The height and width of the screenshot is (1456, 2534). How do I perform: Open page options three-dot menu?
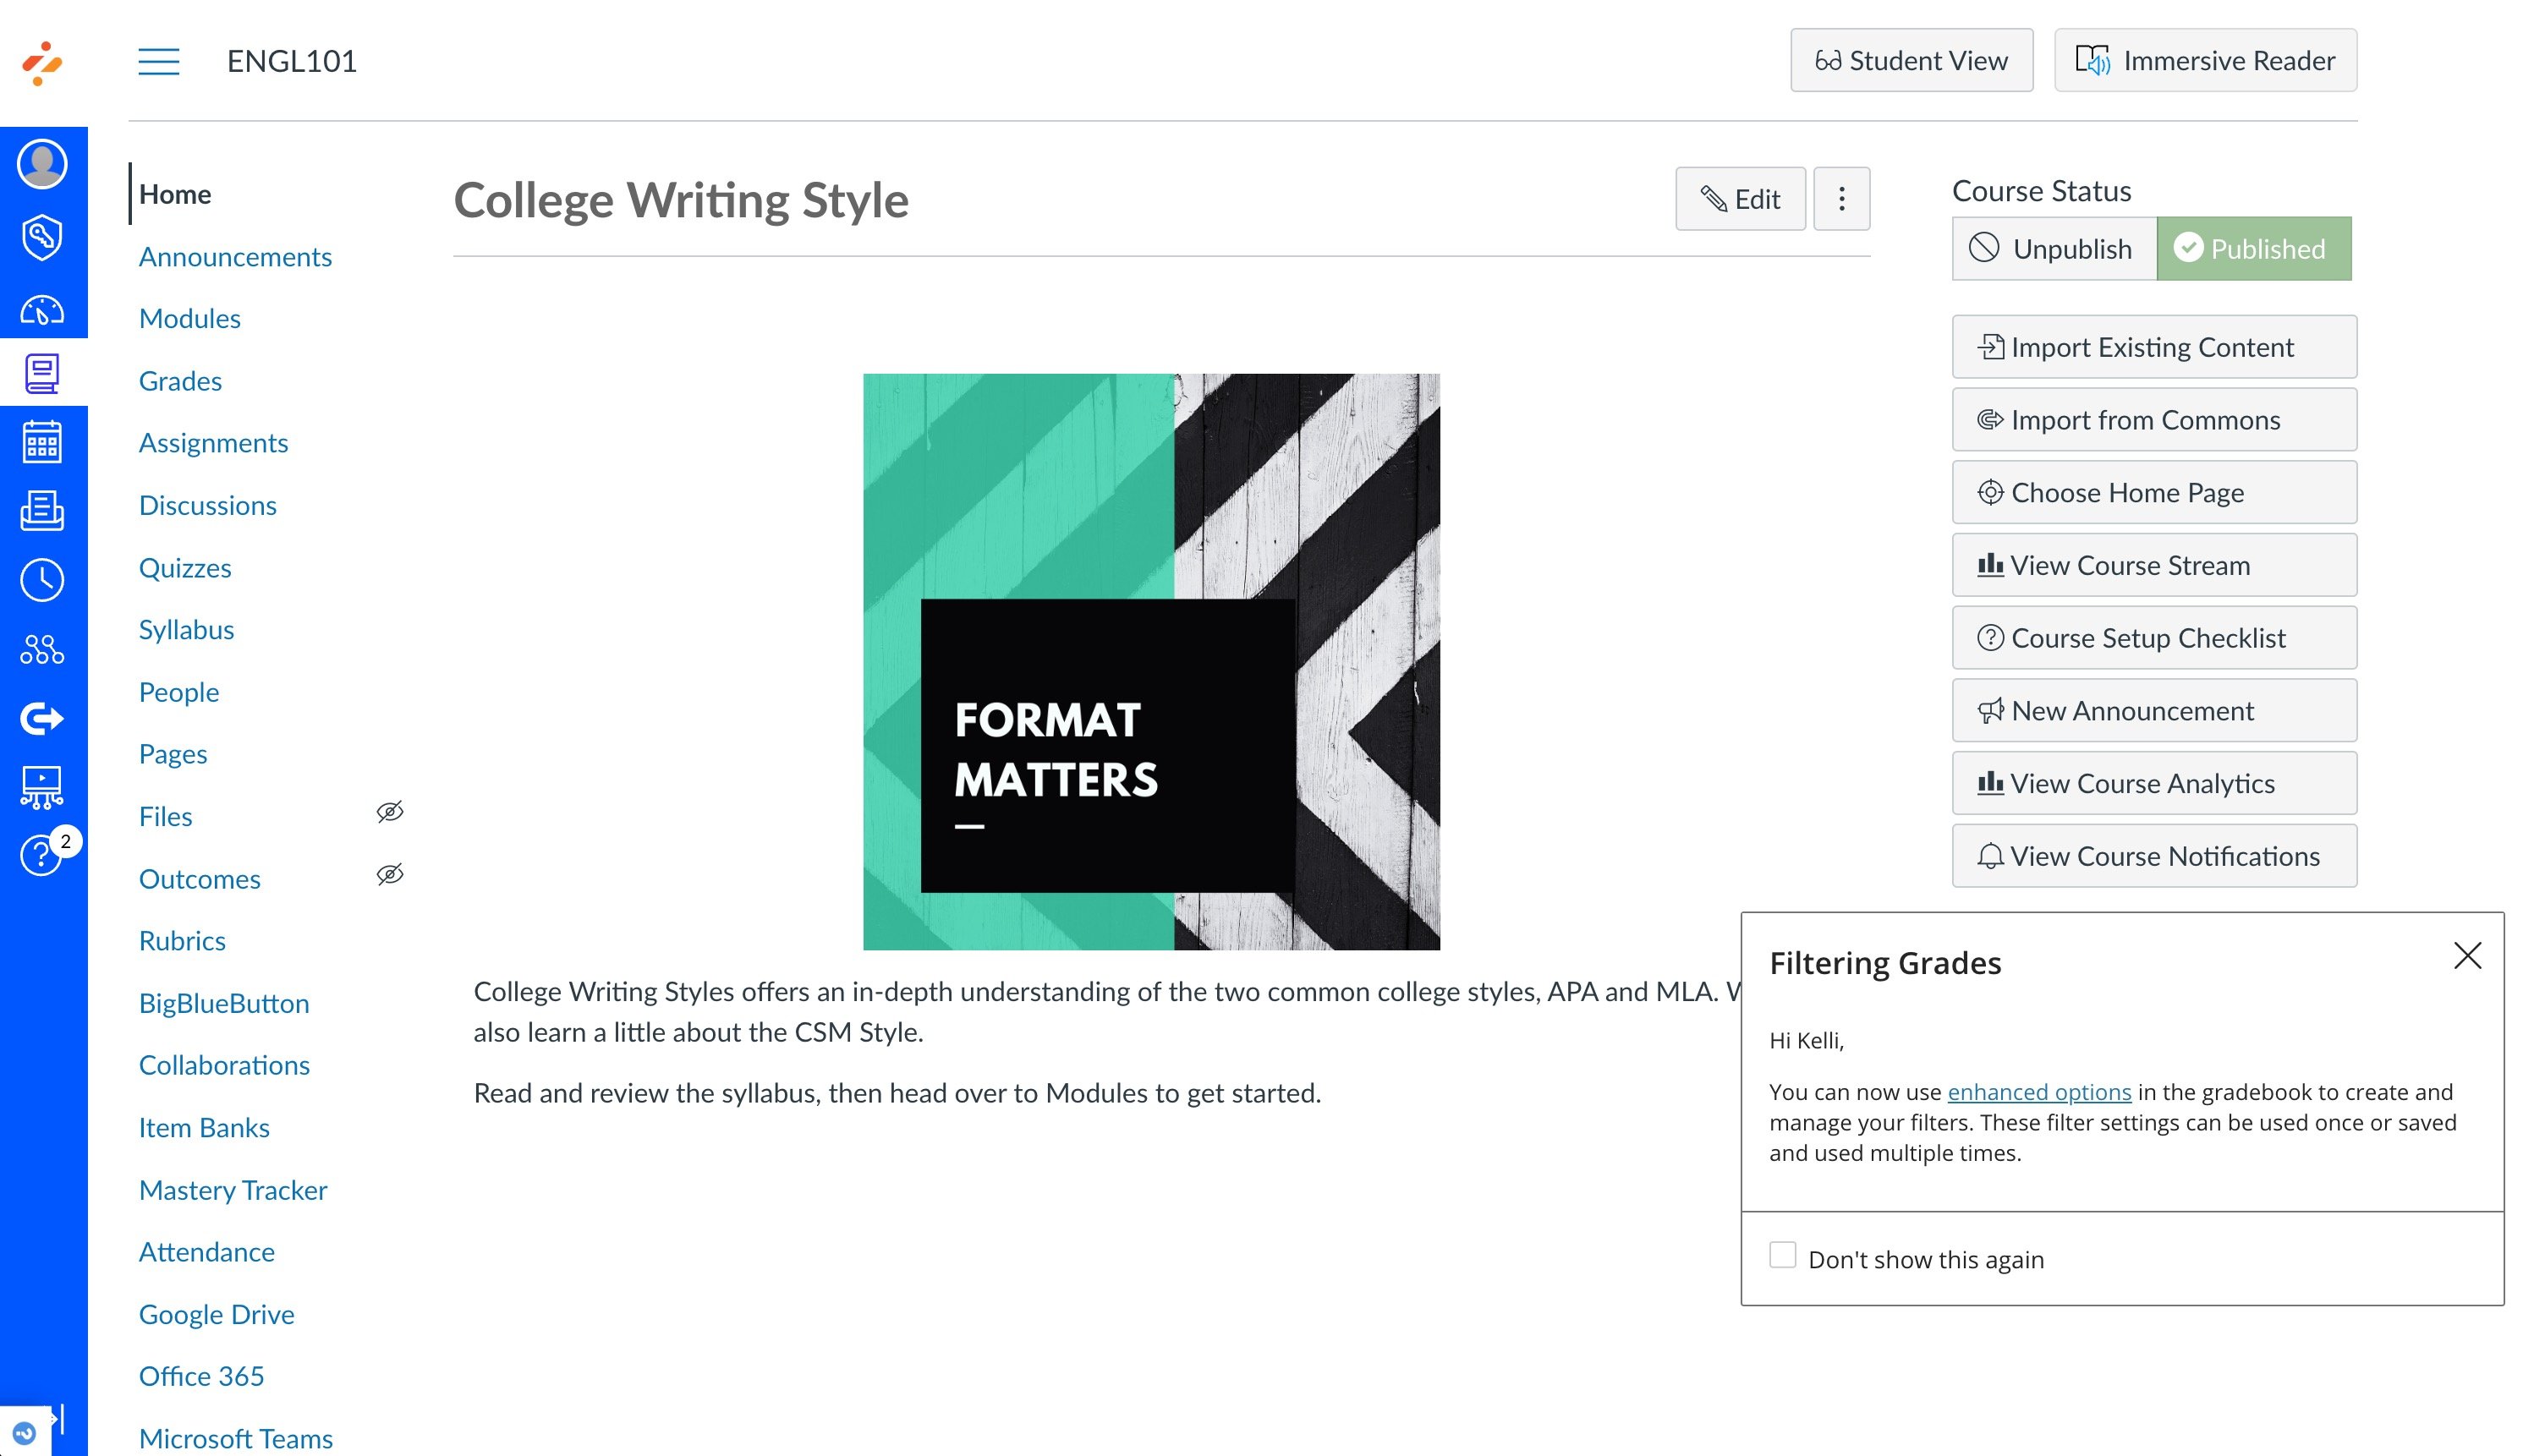click(x=1841, y=199)
